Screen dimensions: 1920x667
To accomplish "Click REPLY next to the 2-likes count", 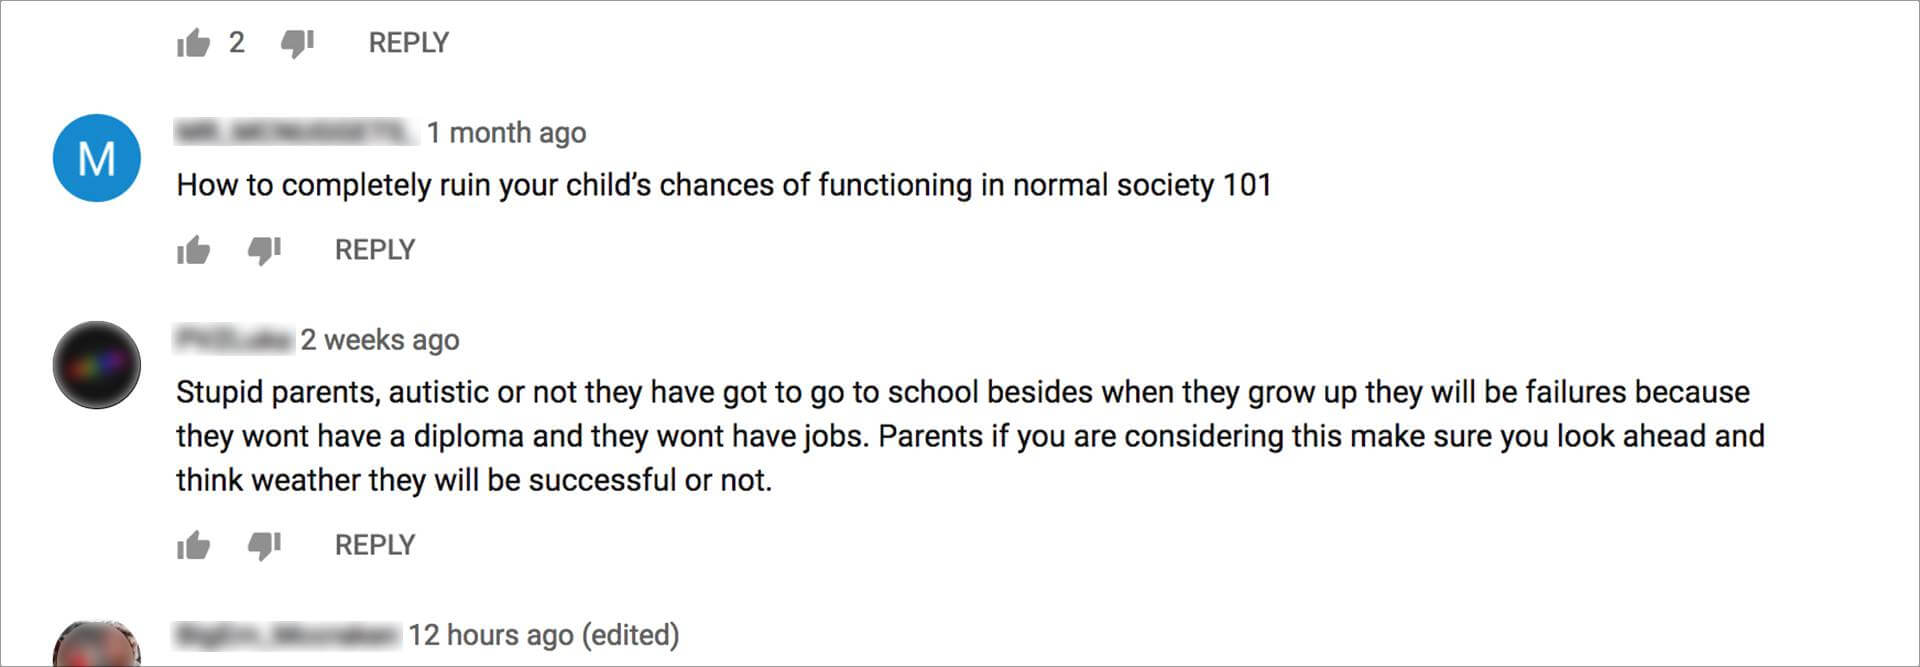I will click(x=408, y=43).
